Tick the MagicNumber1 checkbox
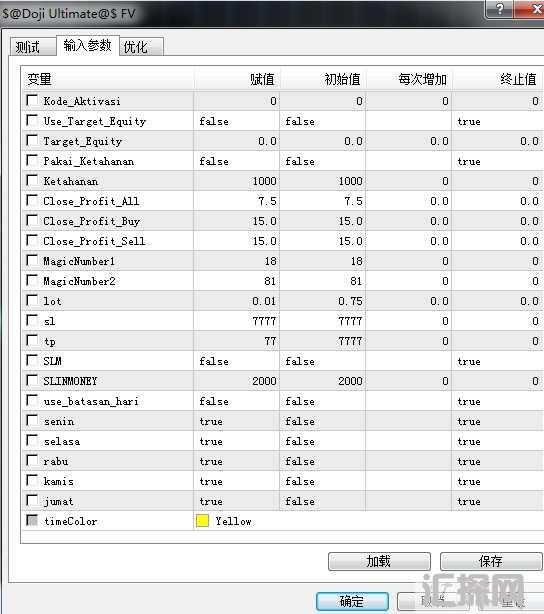This screenshot has height=614, width=544. click(x=32, y=260)
